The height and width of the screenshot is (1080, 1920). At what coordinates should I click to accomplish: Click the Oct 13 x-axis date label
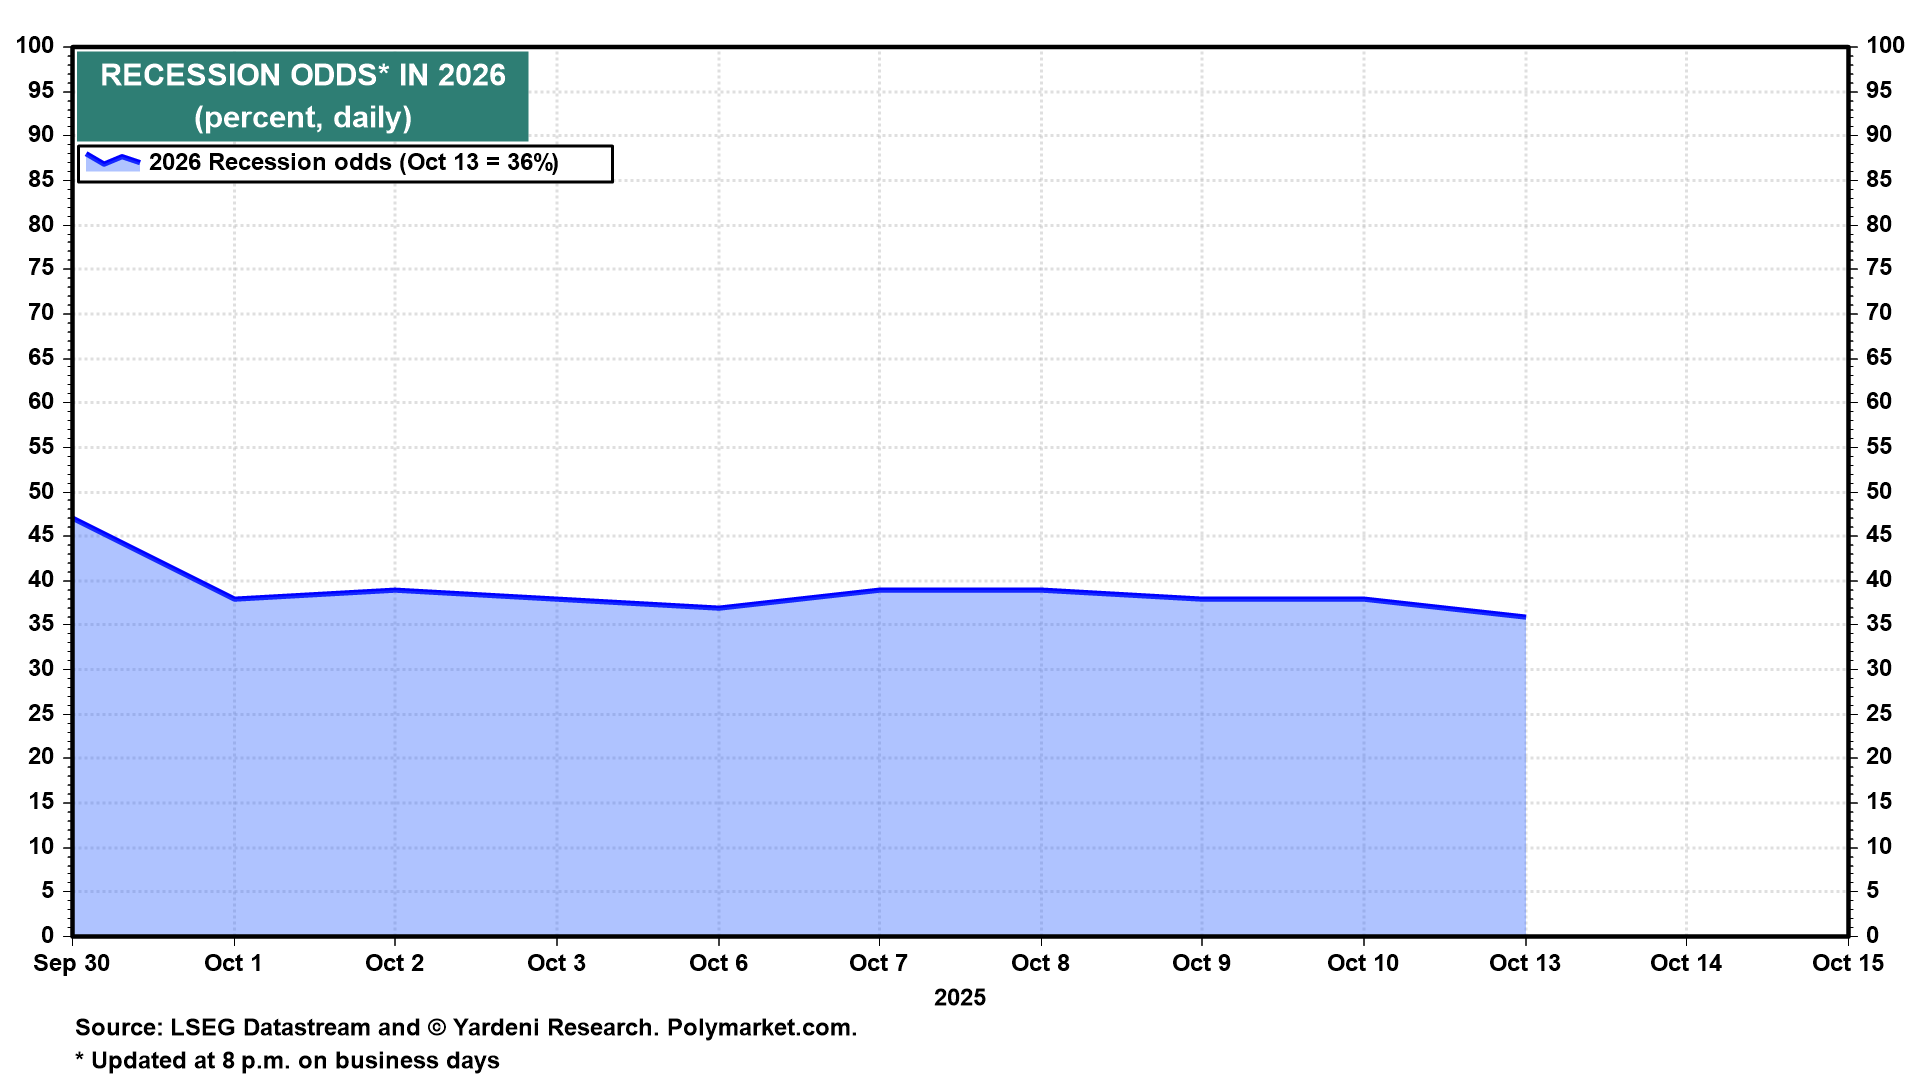click(x=1524, y=963)
